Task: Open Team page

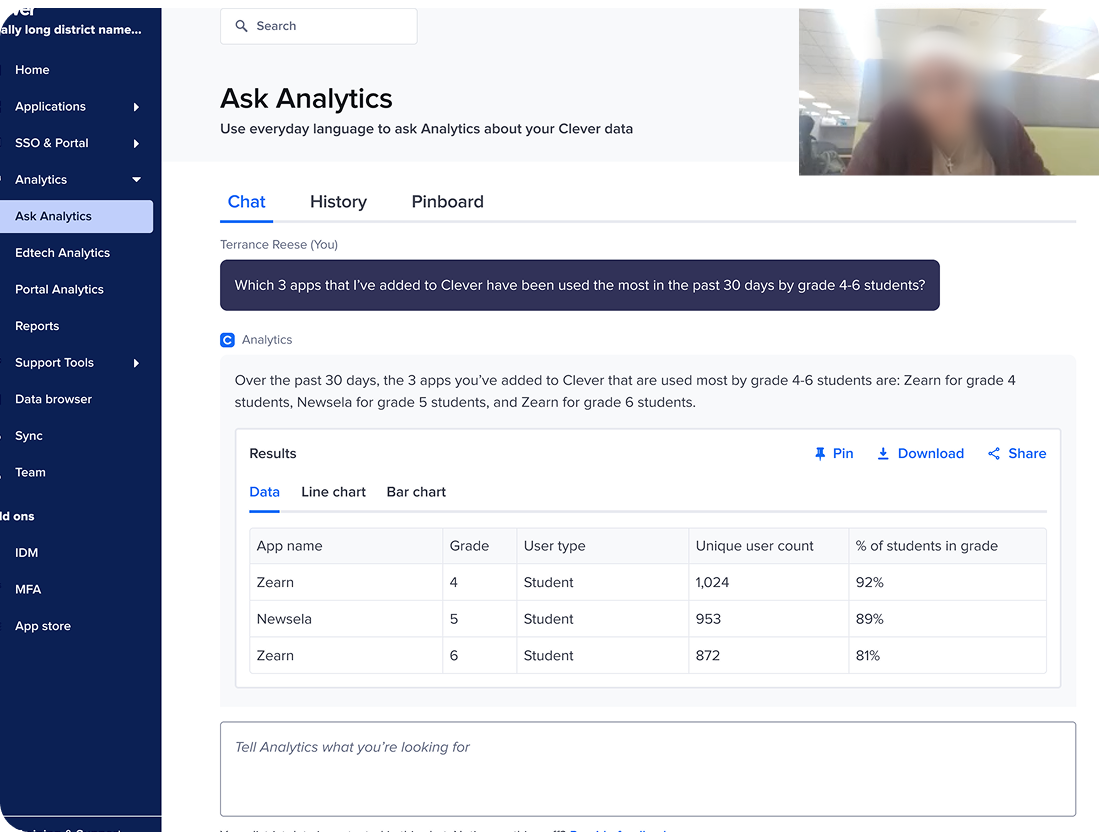Action: click(30, 472)
